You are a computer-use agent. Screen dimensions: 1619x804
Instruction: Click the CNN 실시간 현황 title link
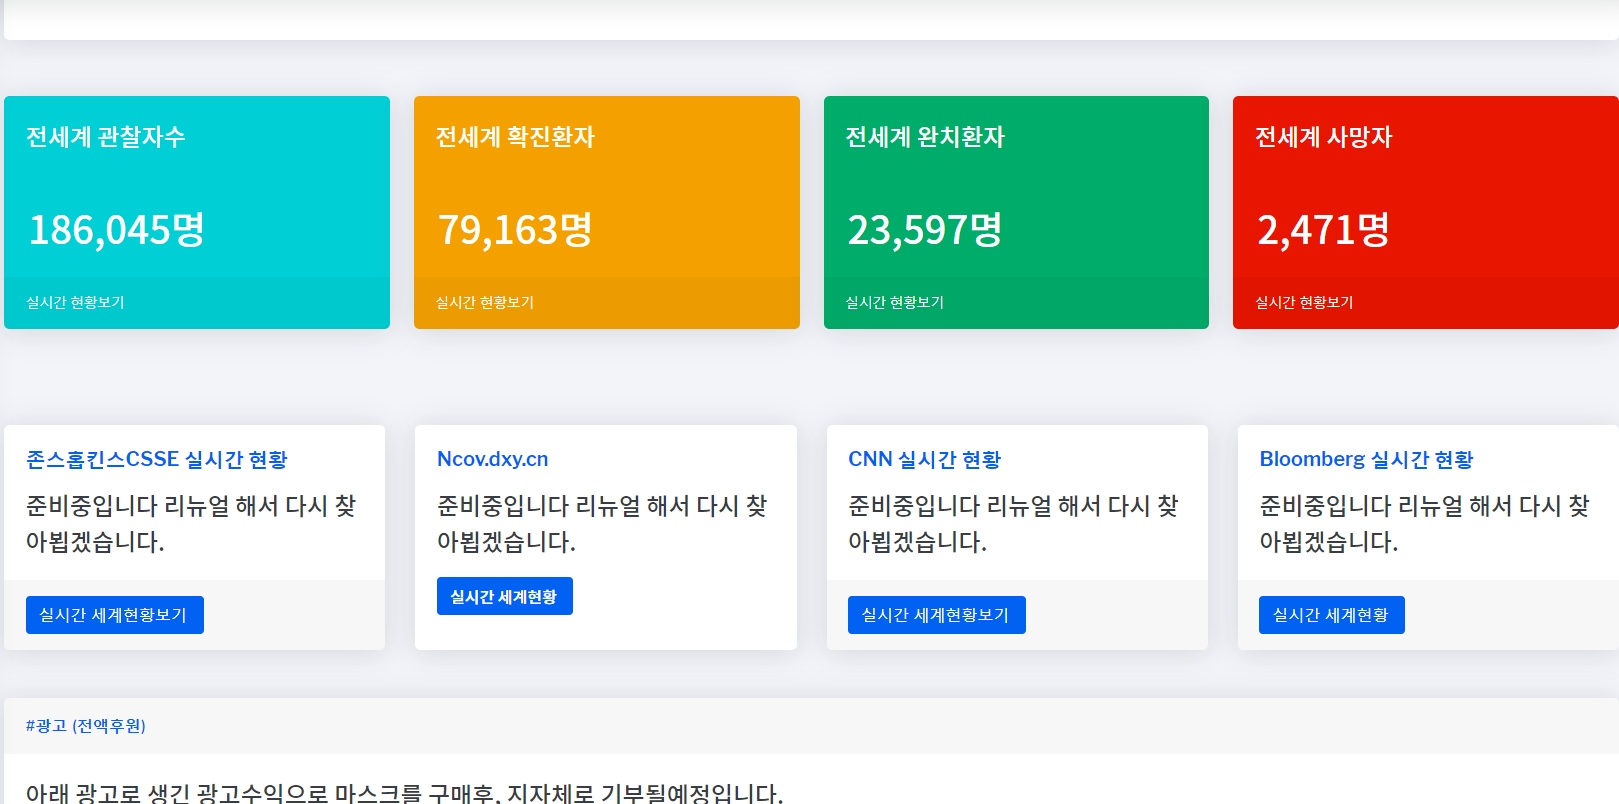[x=925, y=459]
